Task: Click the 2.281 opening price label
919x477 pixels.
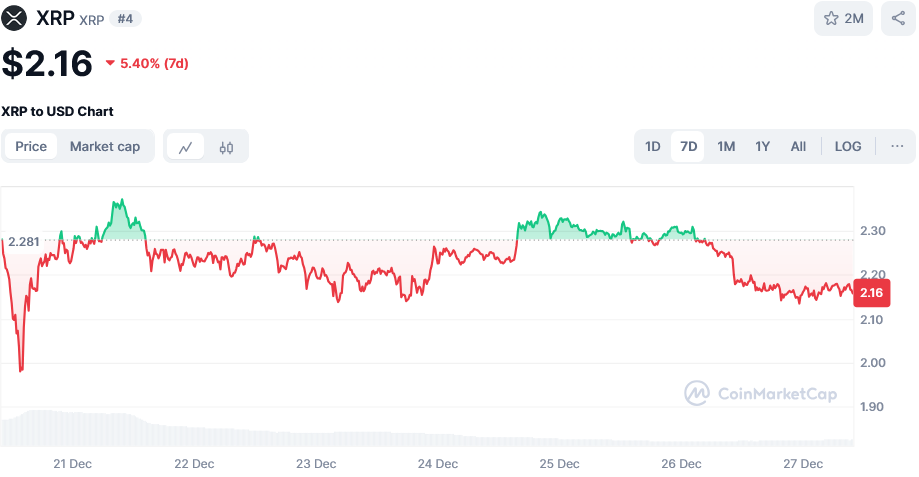Action: click(x=24, y=242)
